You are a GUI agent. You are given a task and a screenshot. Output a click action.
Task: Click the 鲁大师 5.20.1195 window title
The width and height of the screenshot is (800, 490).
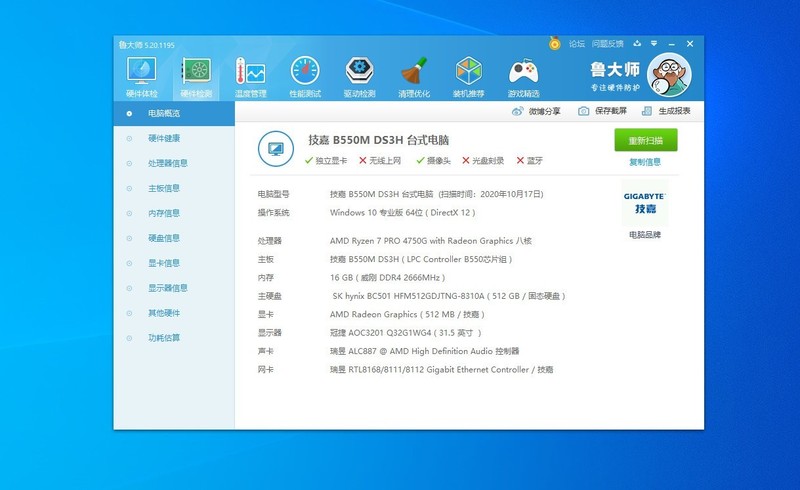tap(146, 45)
